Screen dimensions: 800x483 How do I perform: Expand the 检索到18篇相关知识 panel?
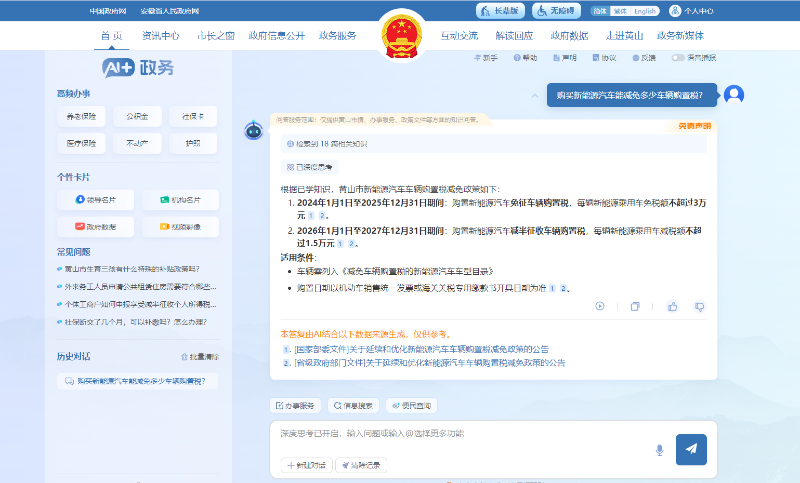(x=322, y=144)
